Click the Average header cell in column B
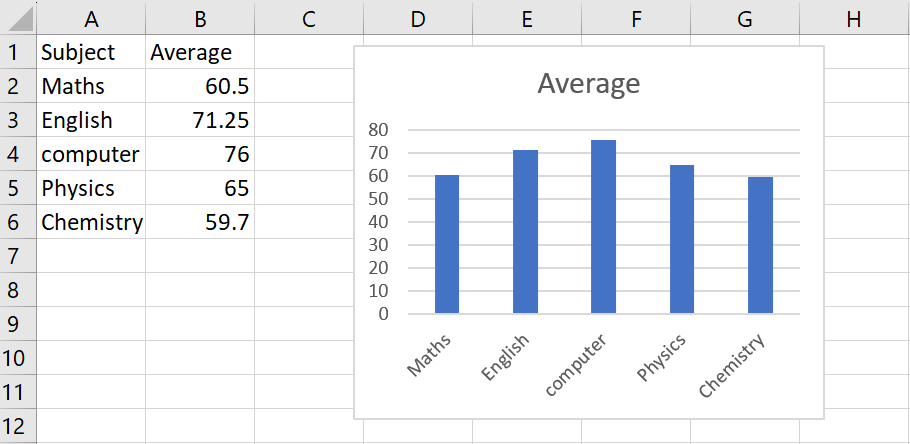 tap(200, 52)
